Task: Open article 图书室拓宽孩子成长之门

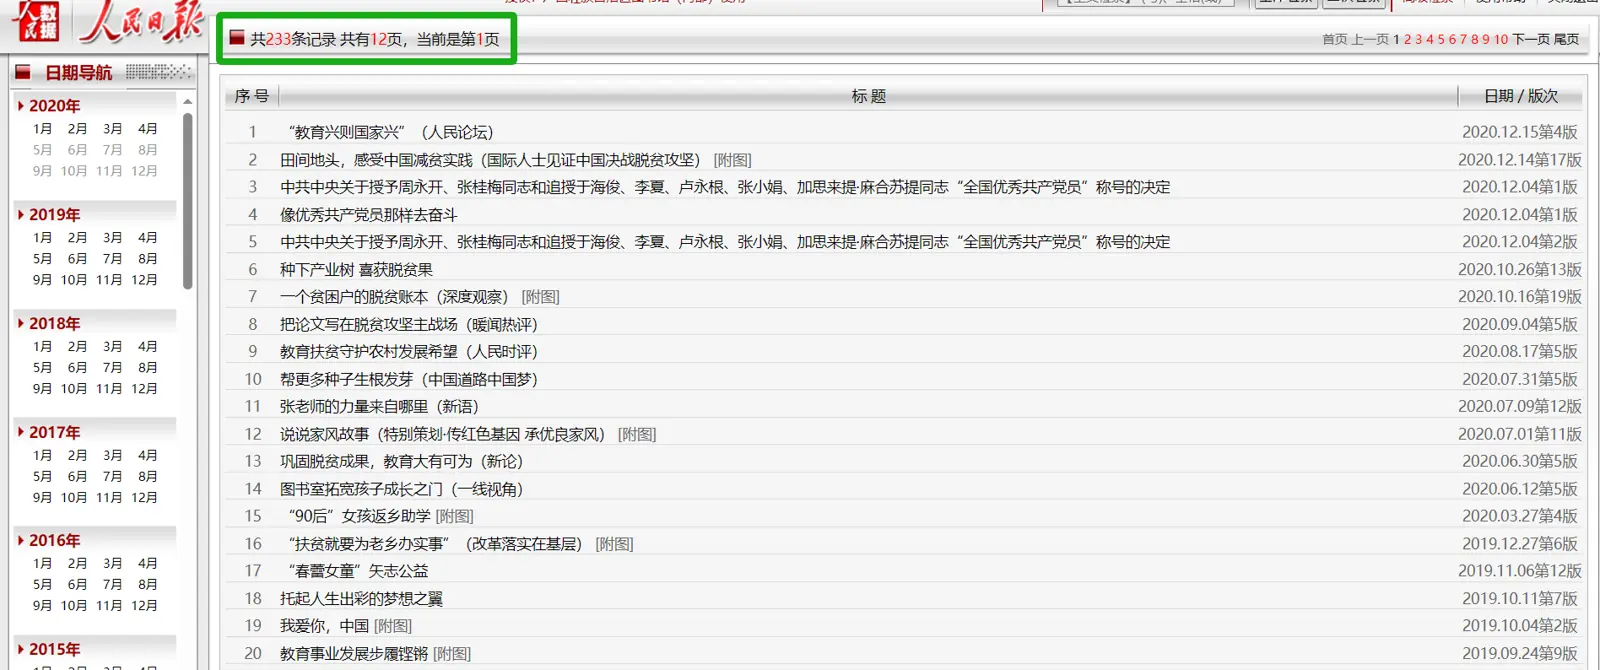Action: click(x=401, y=490)
